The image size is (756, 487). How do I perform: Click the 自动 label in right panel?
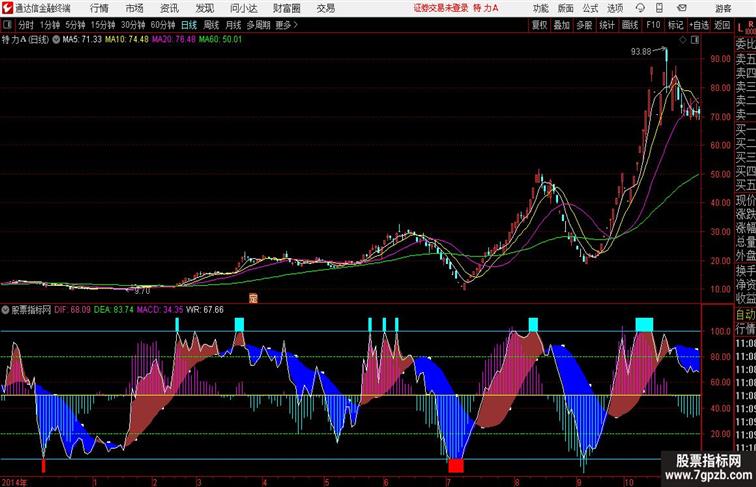[745, 315]
